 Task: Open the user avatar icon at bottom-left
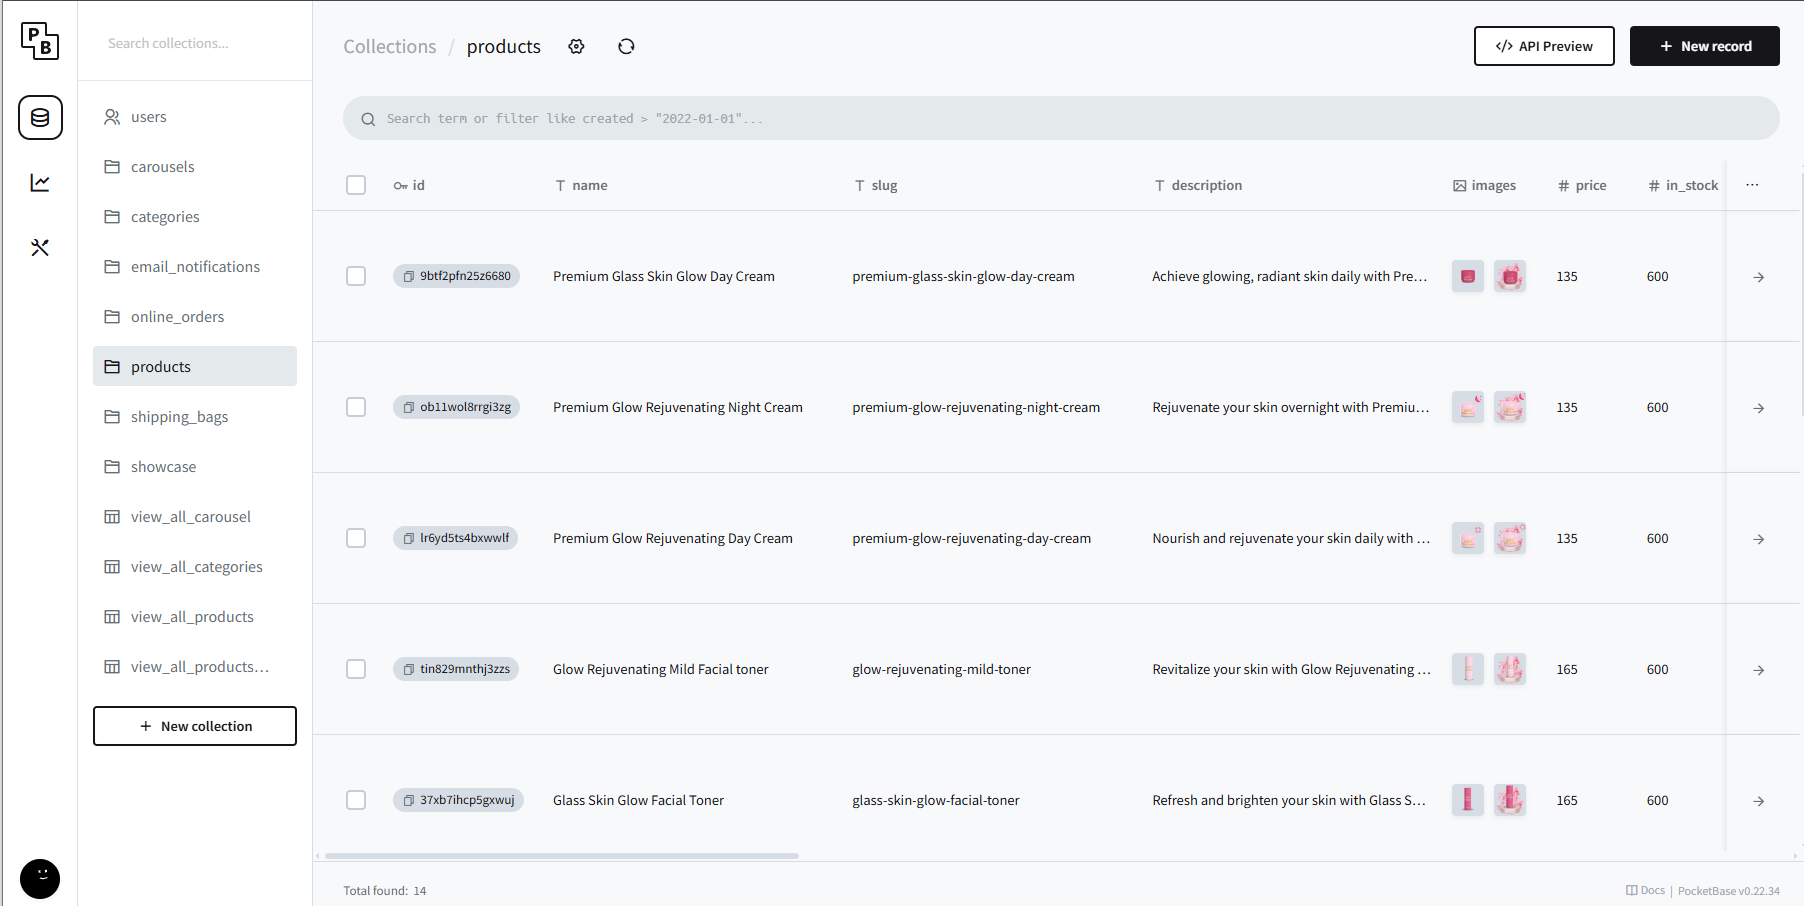(40, 878)
